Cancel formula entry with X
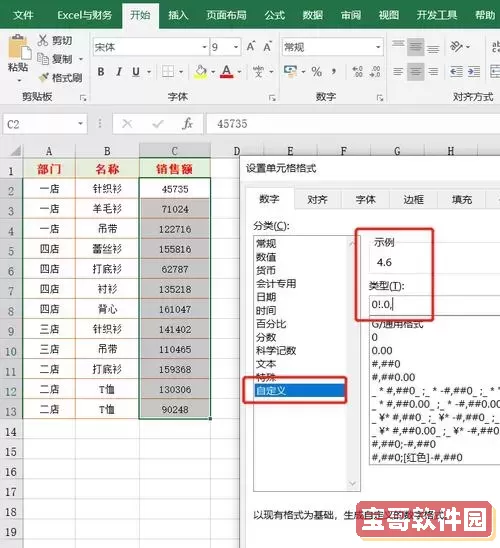 coord(127,124)
